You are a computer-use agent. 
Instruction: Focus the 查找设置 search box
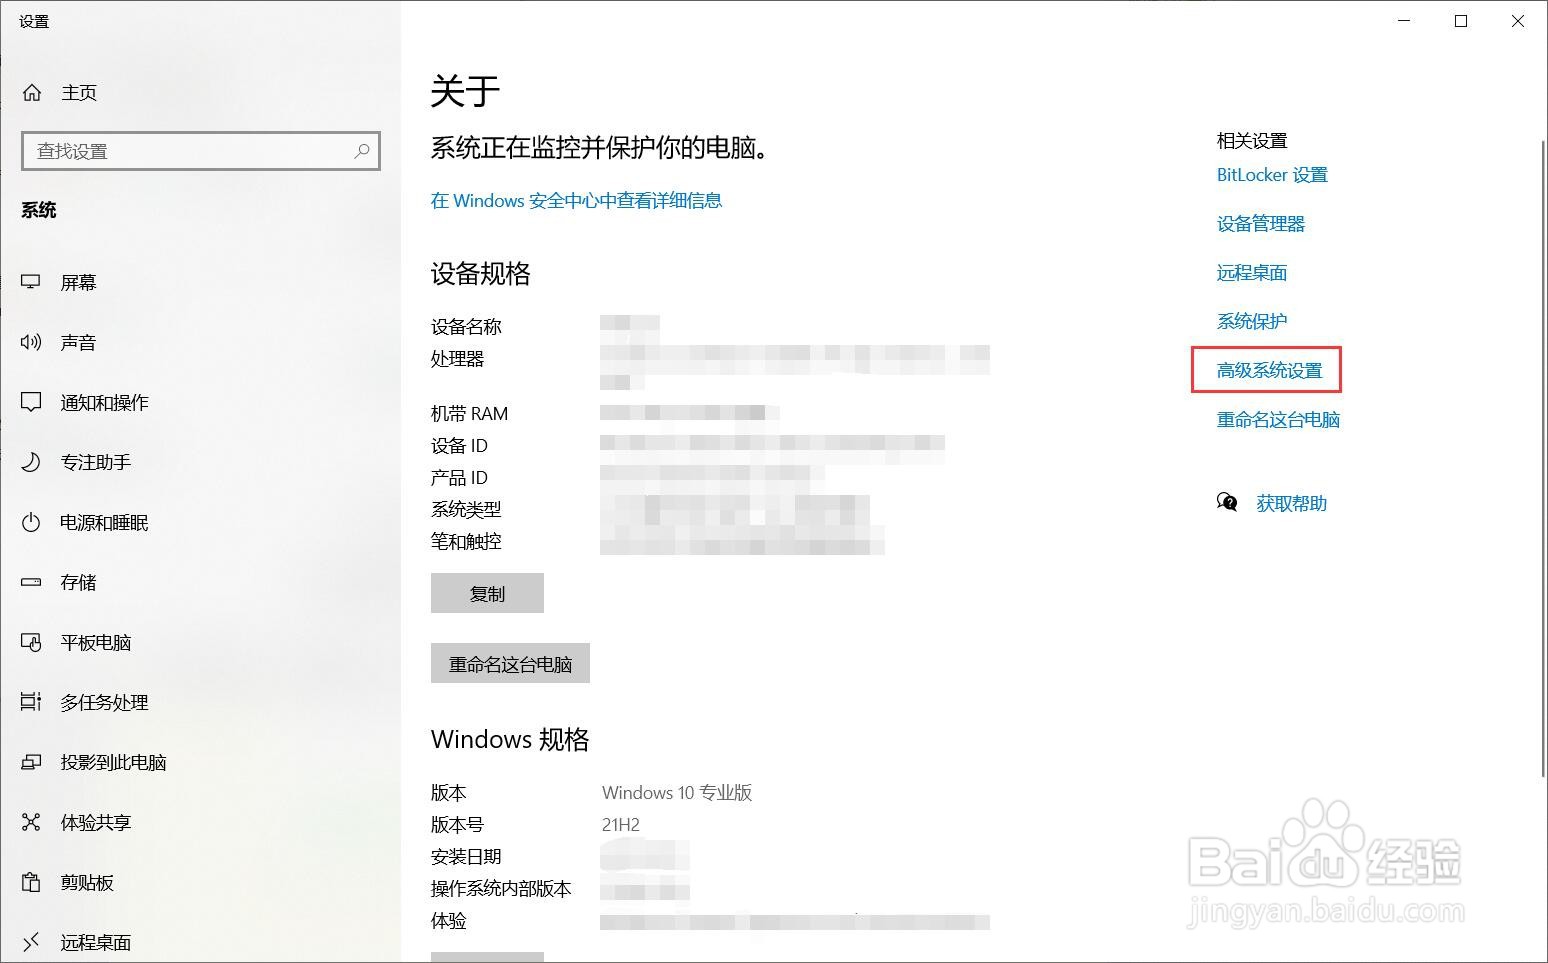pyautogui.click(x=201, y=151)
